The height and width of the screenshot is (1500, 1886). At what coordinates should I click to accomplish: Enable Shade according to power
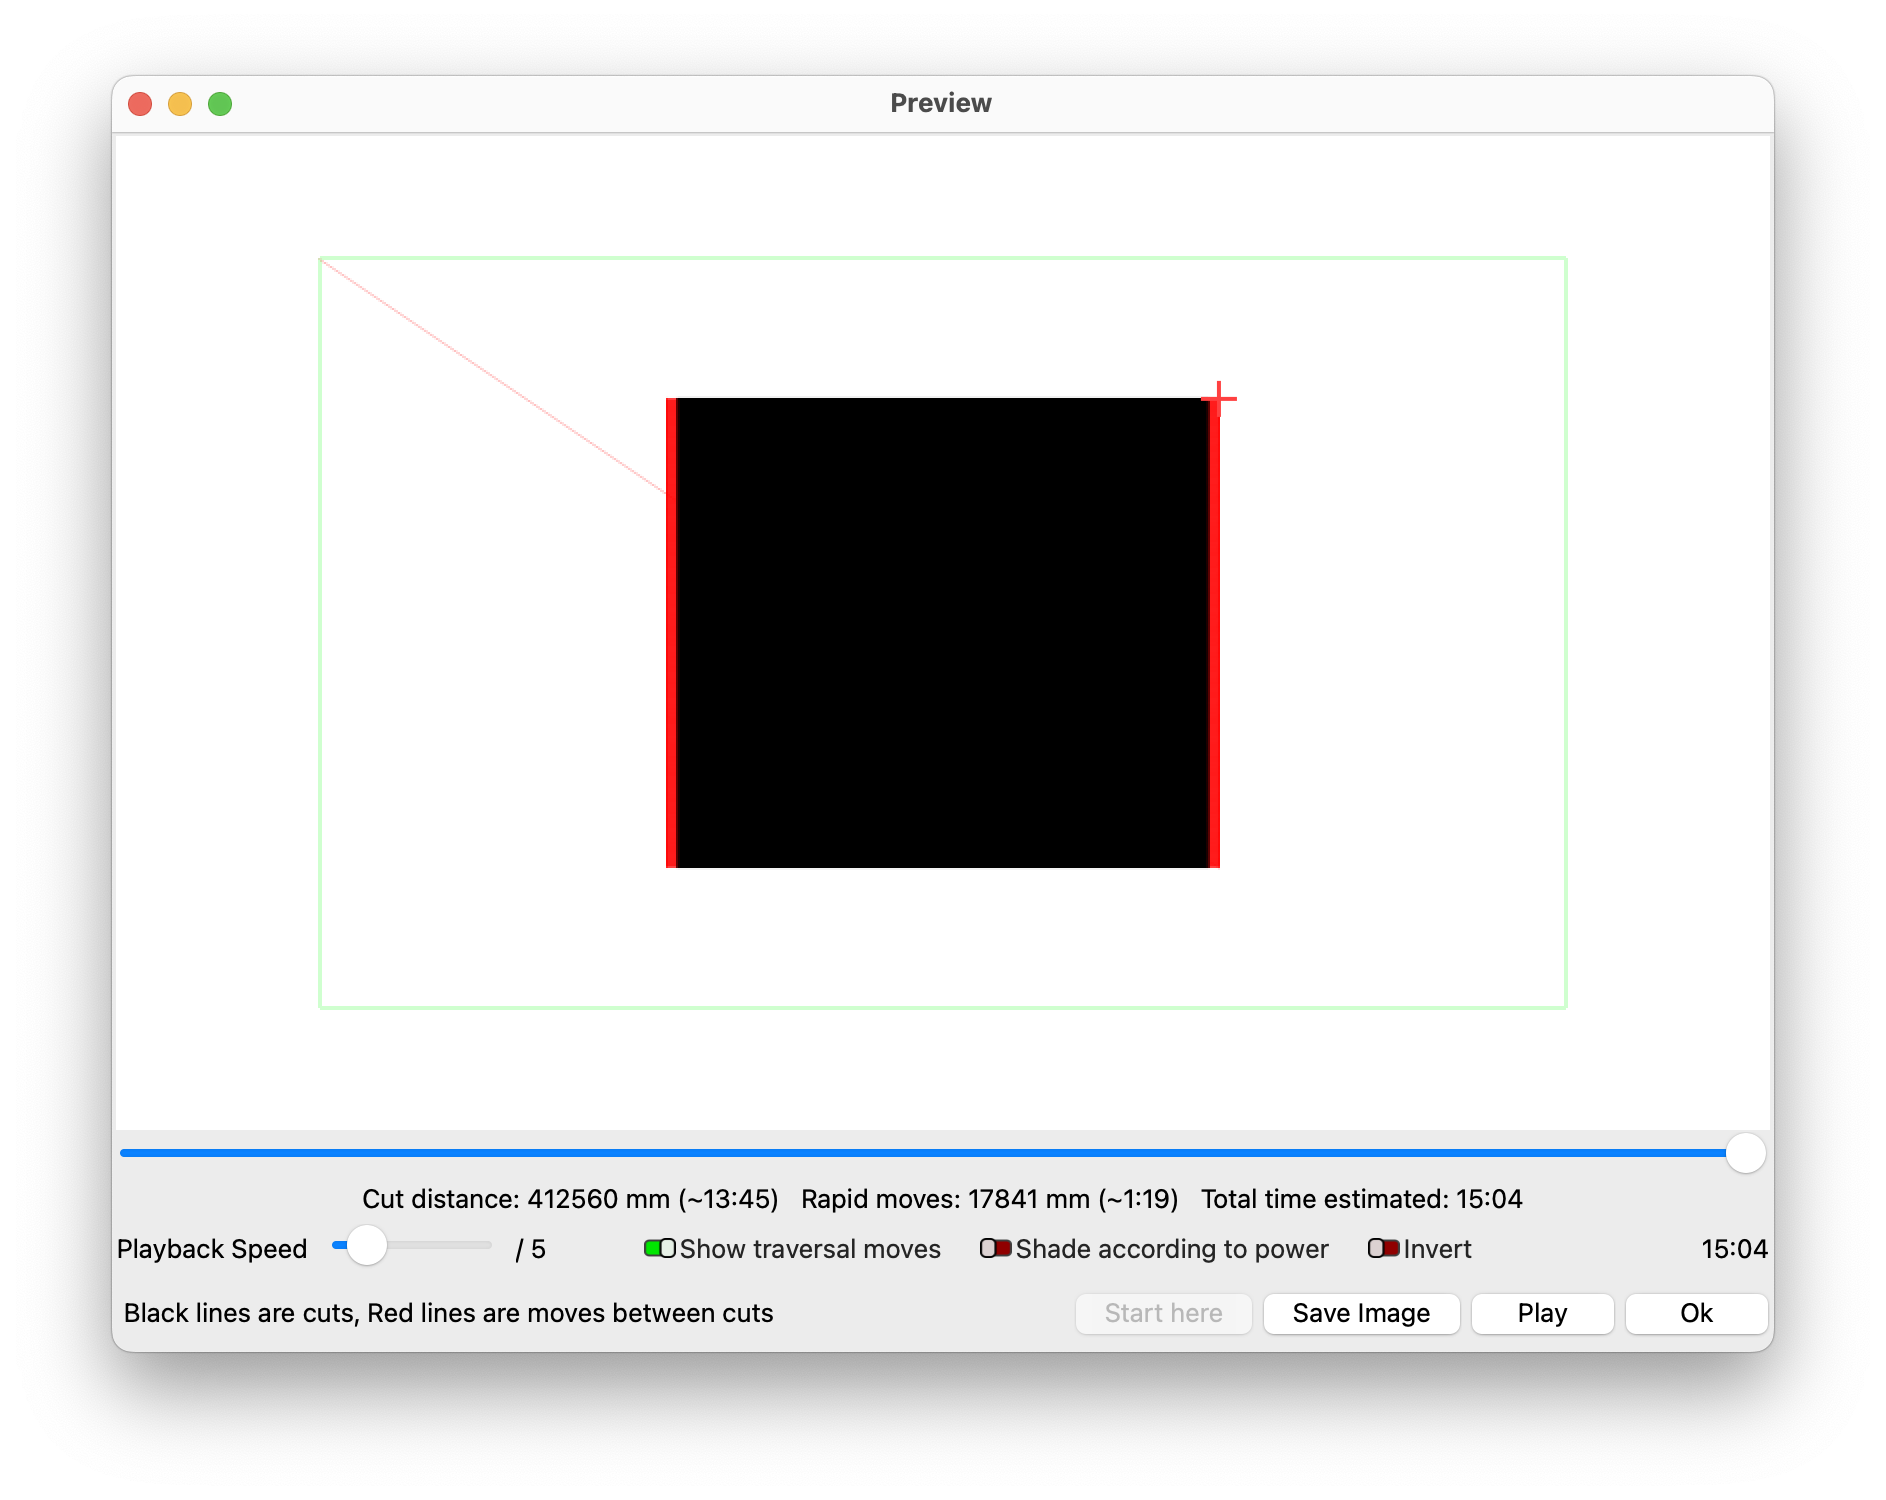click(995, 1248)
